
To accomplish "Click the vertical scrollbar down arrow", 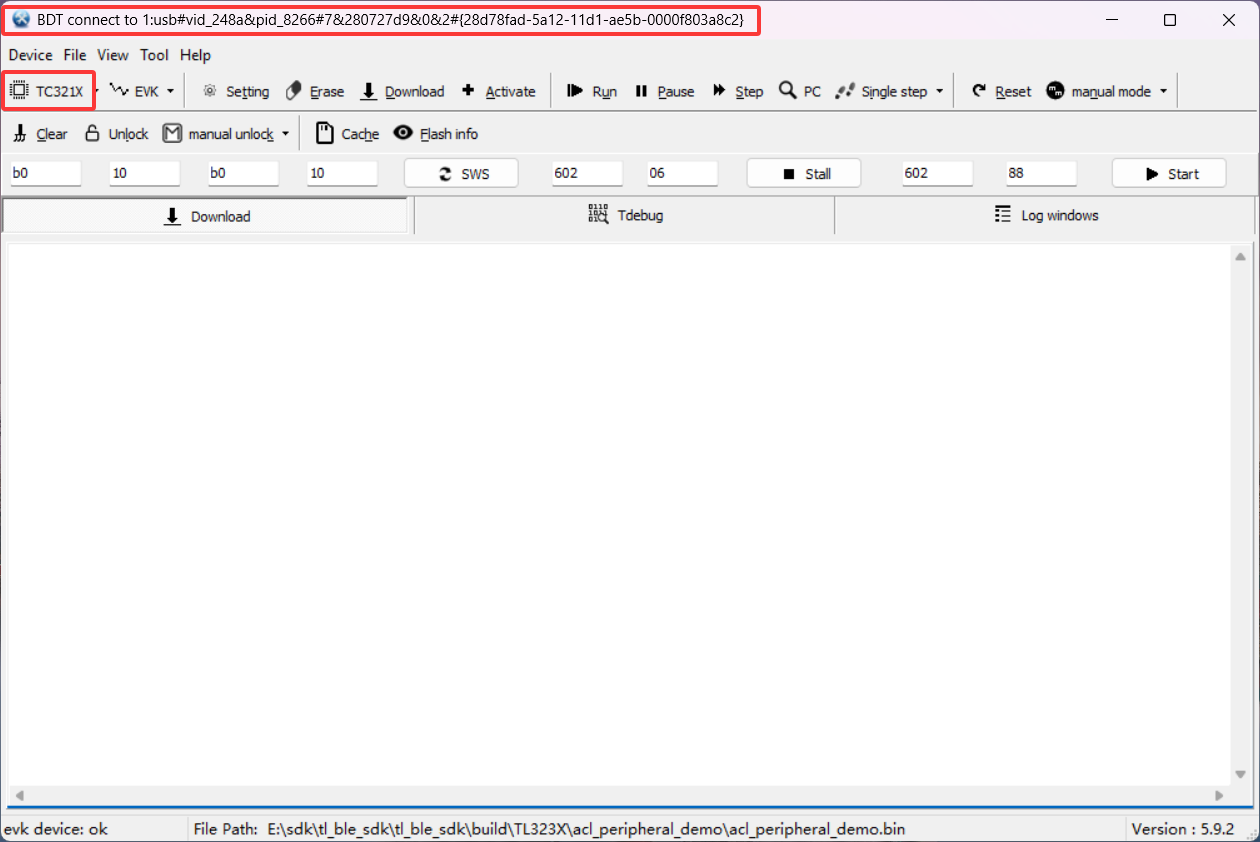I will click(1240, 774).
